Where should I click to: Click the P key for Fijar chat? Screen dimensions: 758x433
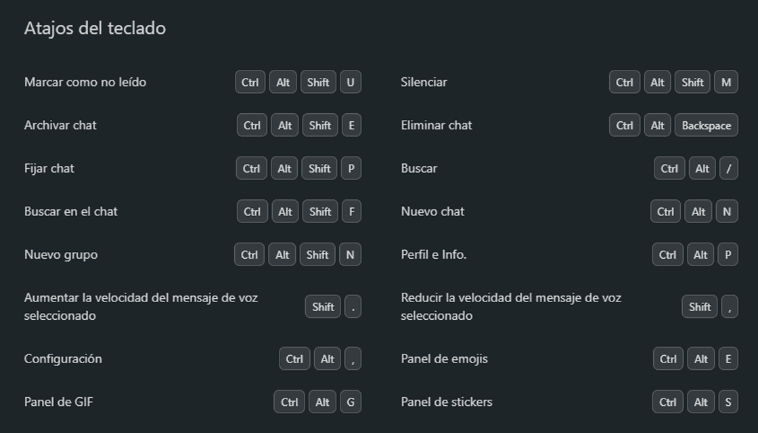tap(350, 169)
